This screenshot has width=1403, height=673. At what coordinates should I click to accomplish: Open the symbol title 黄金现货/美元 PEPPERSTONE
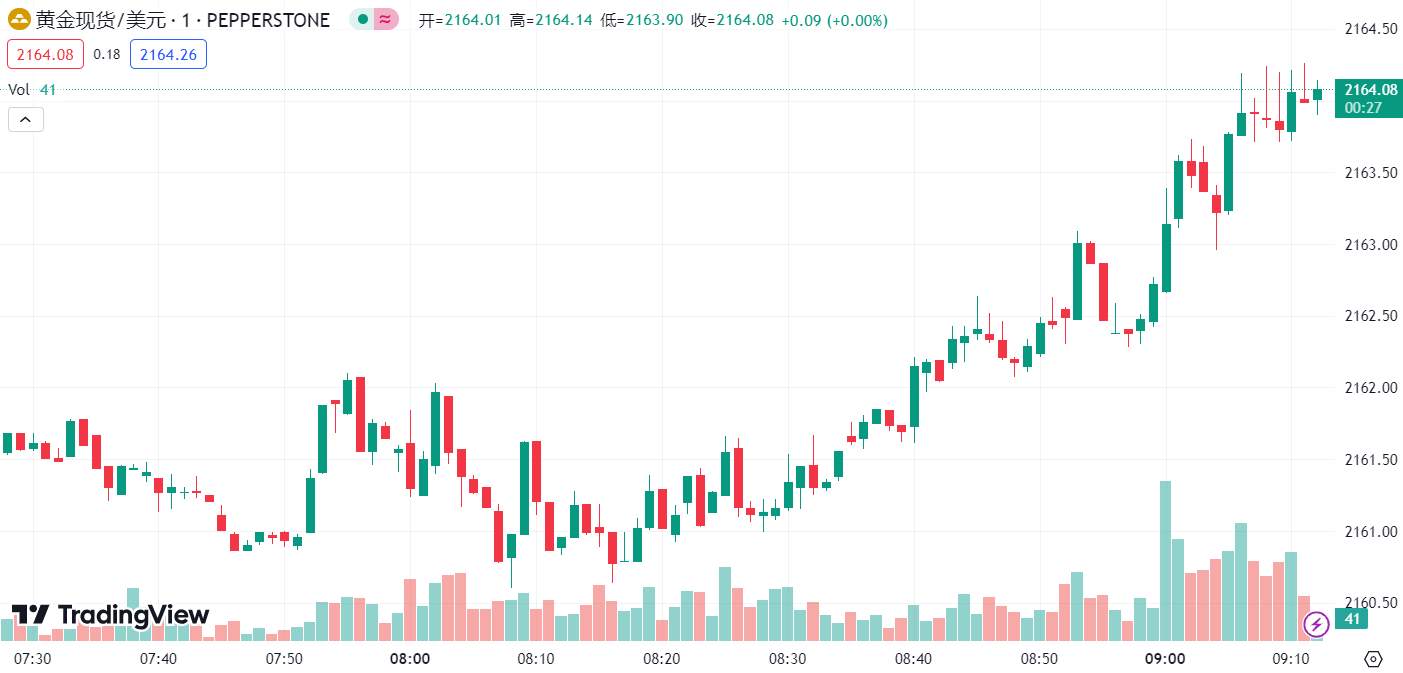[183, 20]
